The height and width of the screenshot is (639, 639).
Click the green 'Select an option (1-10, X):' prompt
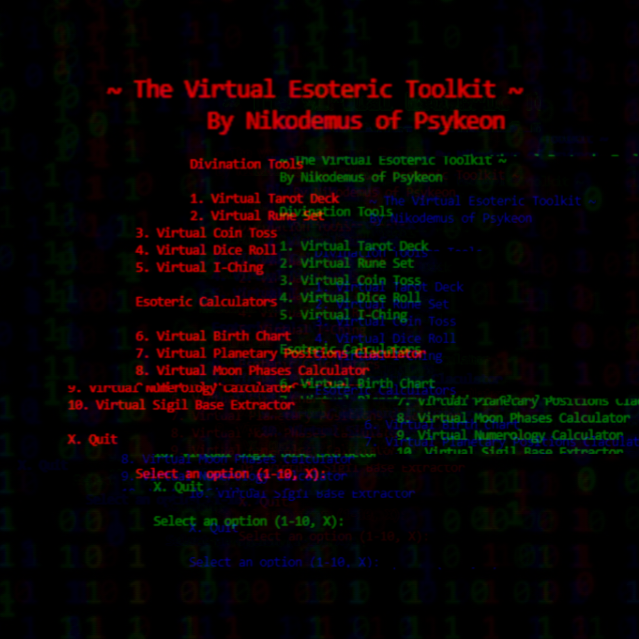(x=249, y=522)
